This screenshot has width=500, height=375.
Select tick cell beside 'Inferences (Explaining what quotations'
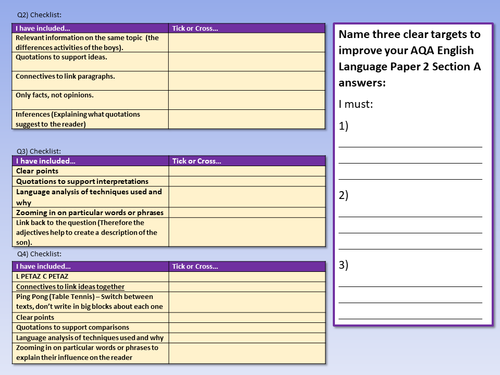click(247, 119)
